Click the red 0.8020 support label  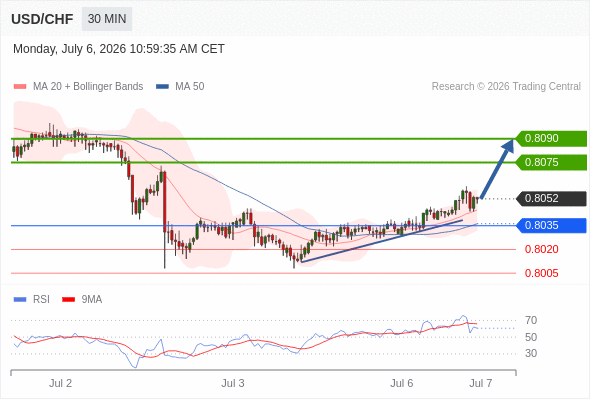click(541, 249)
